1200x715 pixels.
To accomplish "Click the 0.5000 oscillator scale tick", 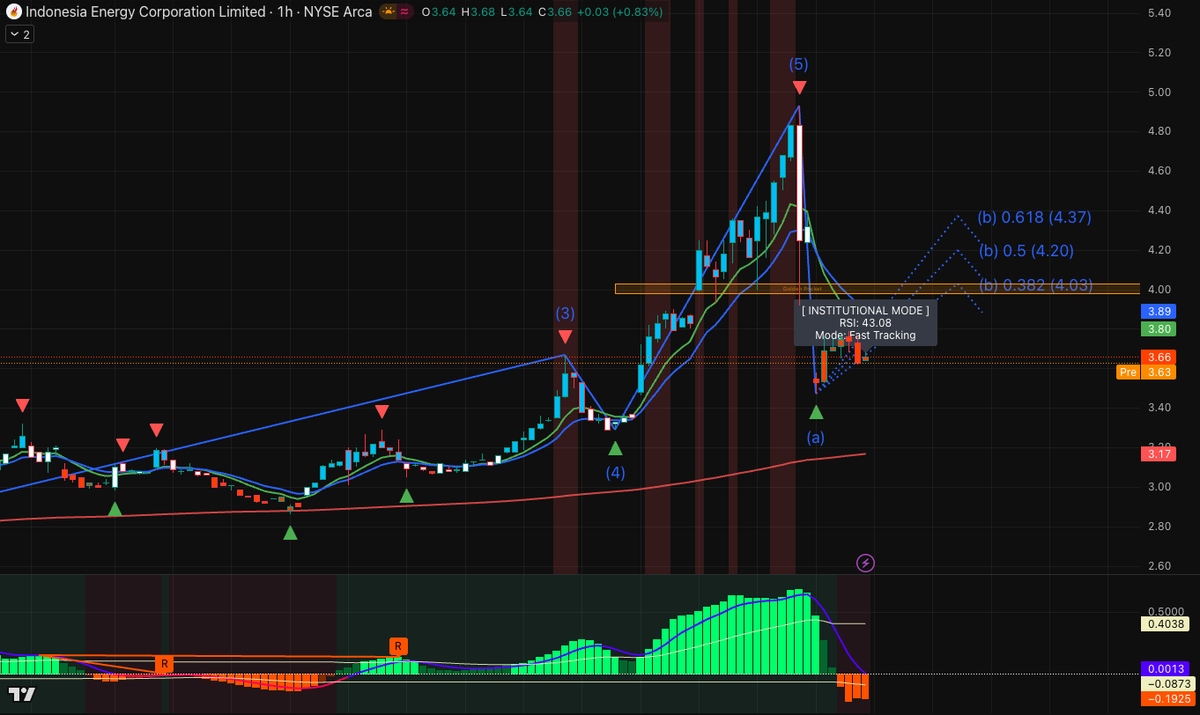I will coord(1164,611).
